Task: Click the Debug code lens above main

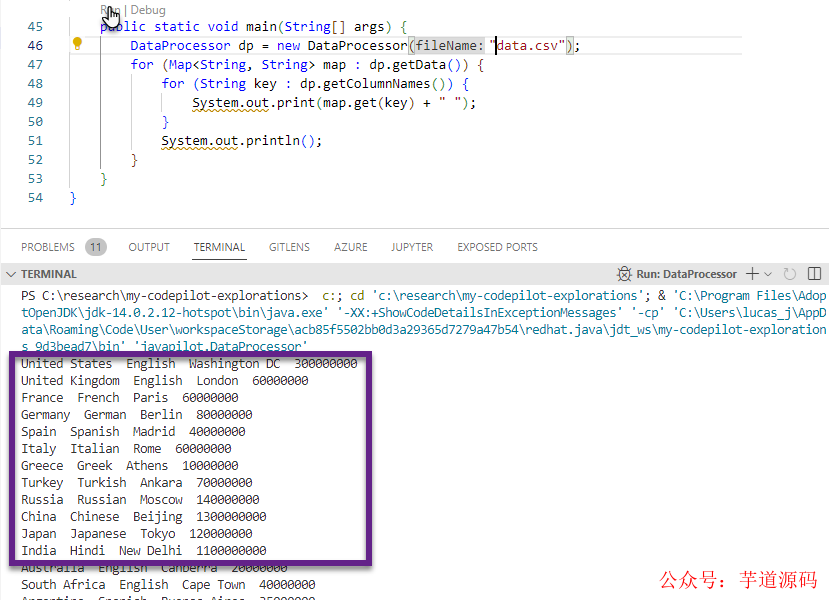Action: pyautogui.click(x=148, y=10)
